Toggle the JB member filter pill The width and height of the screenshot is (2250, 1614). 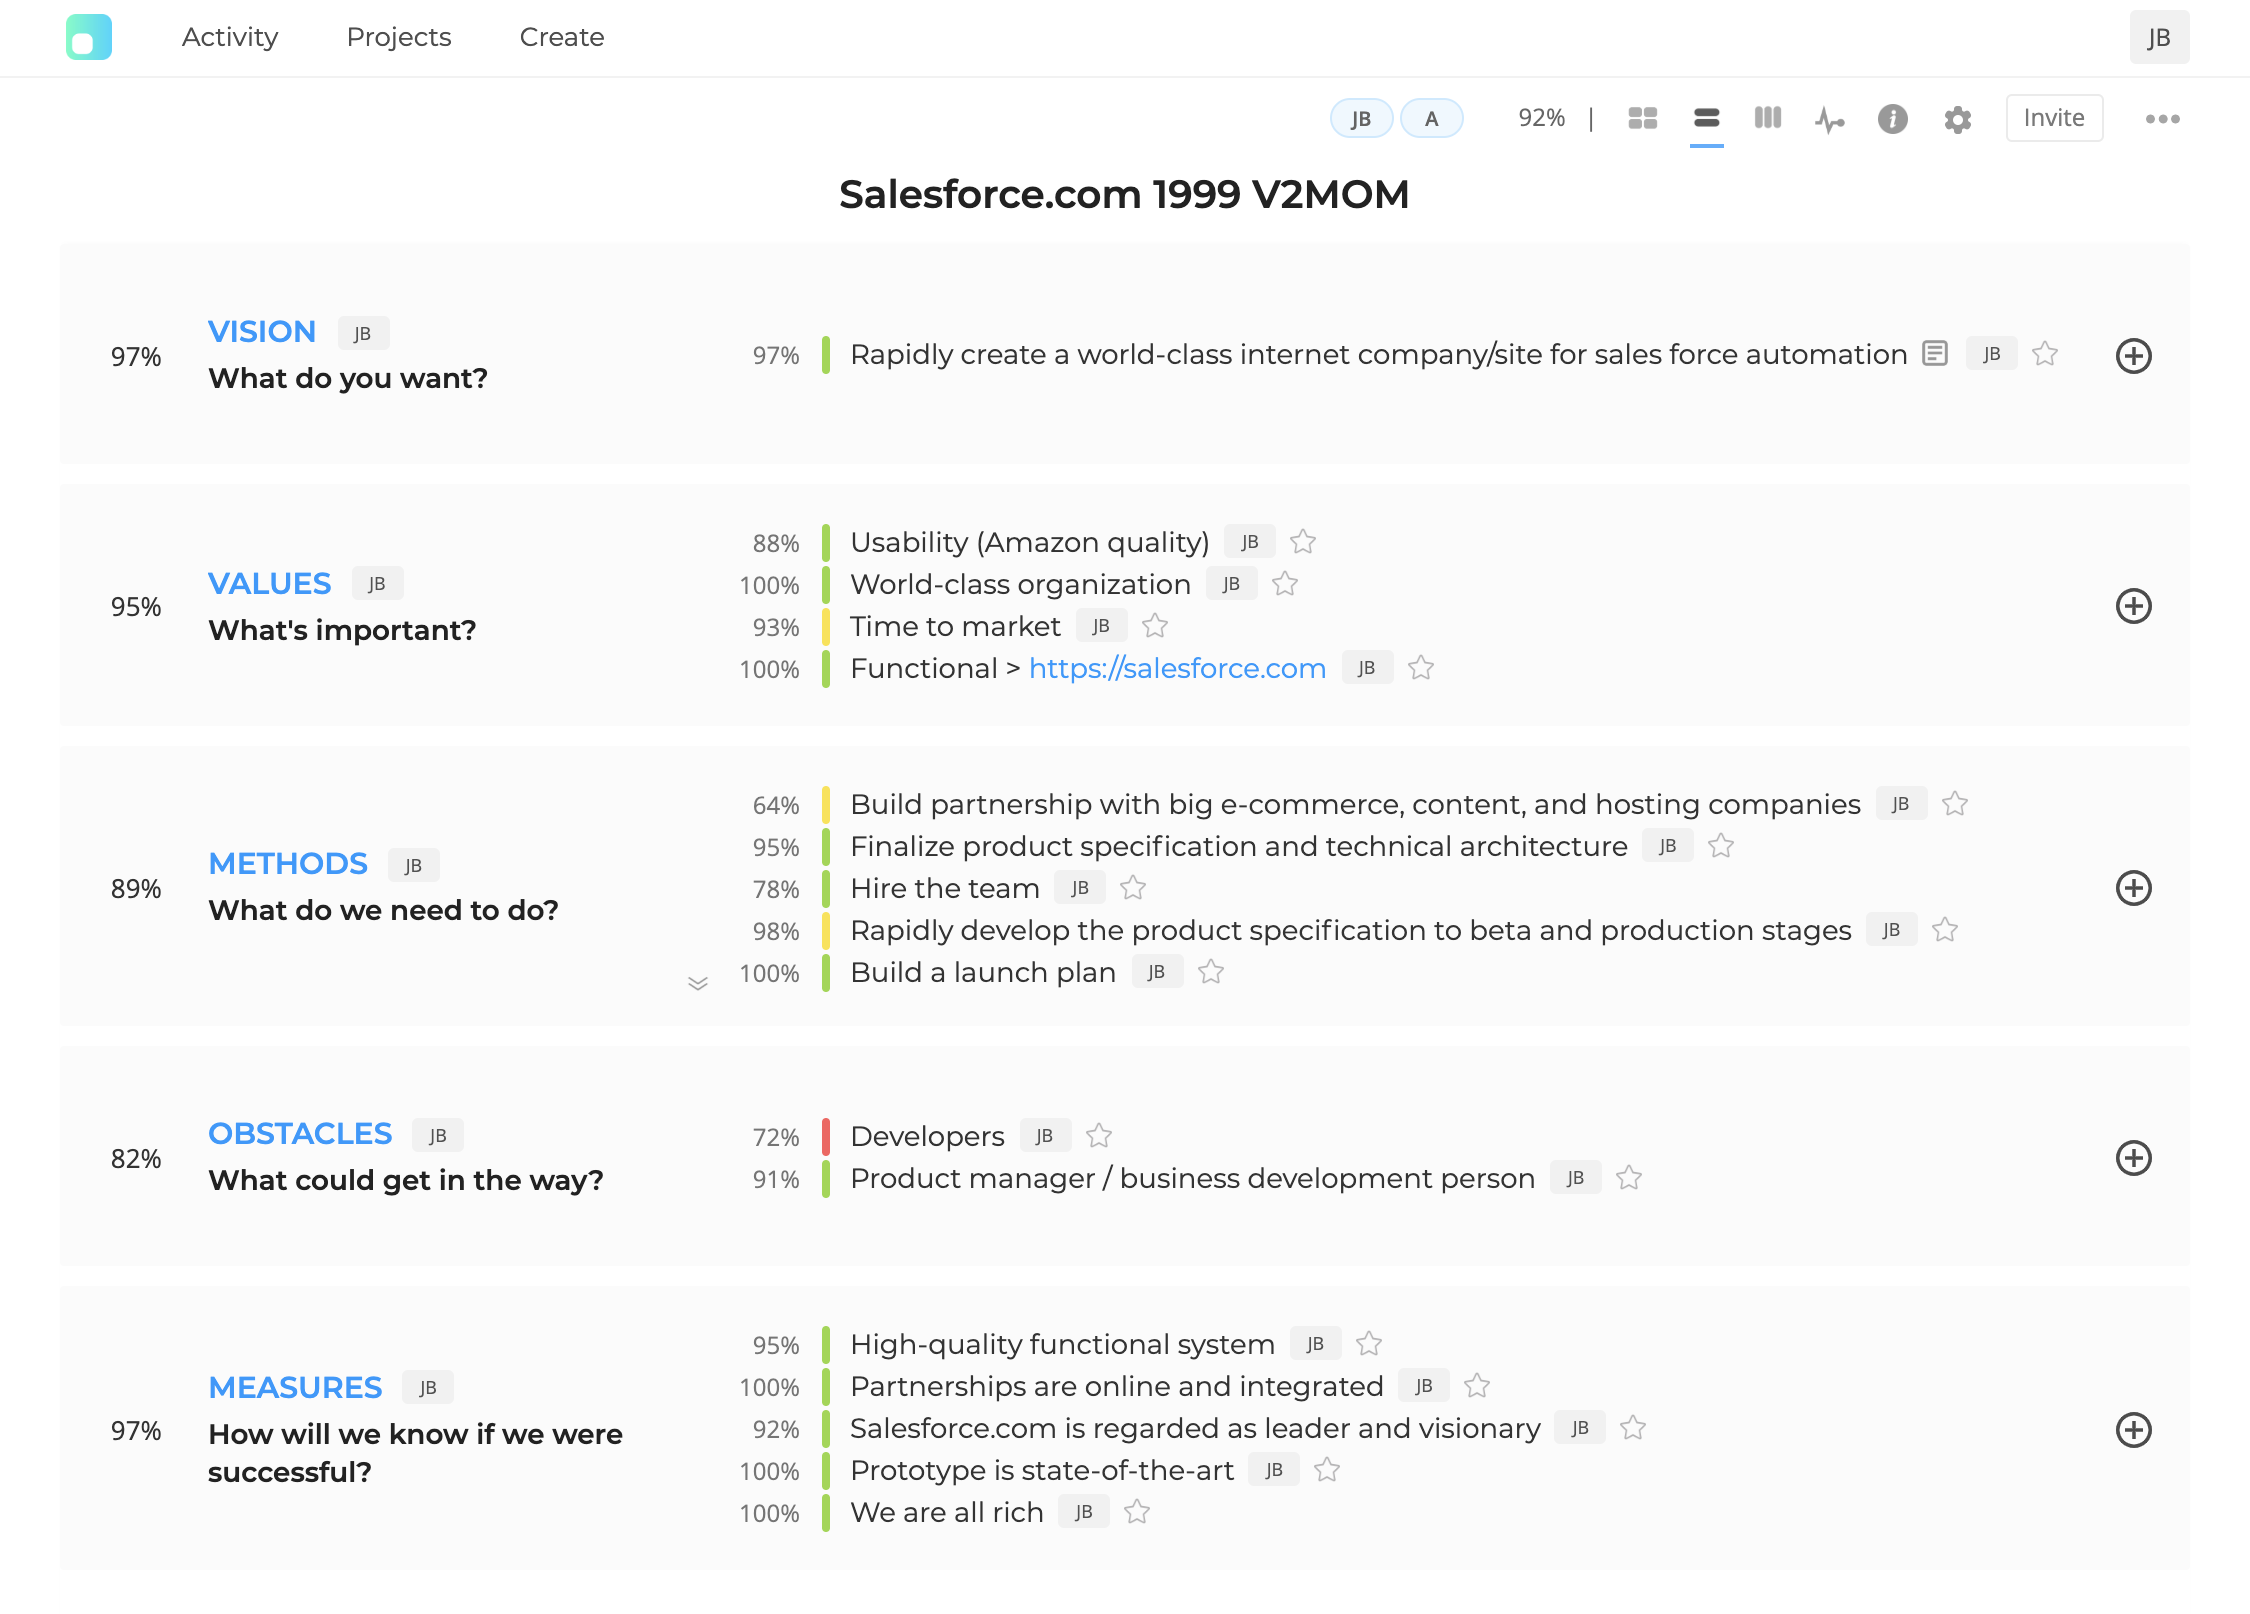1361,119
